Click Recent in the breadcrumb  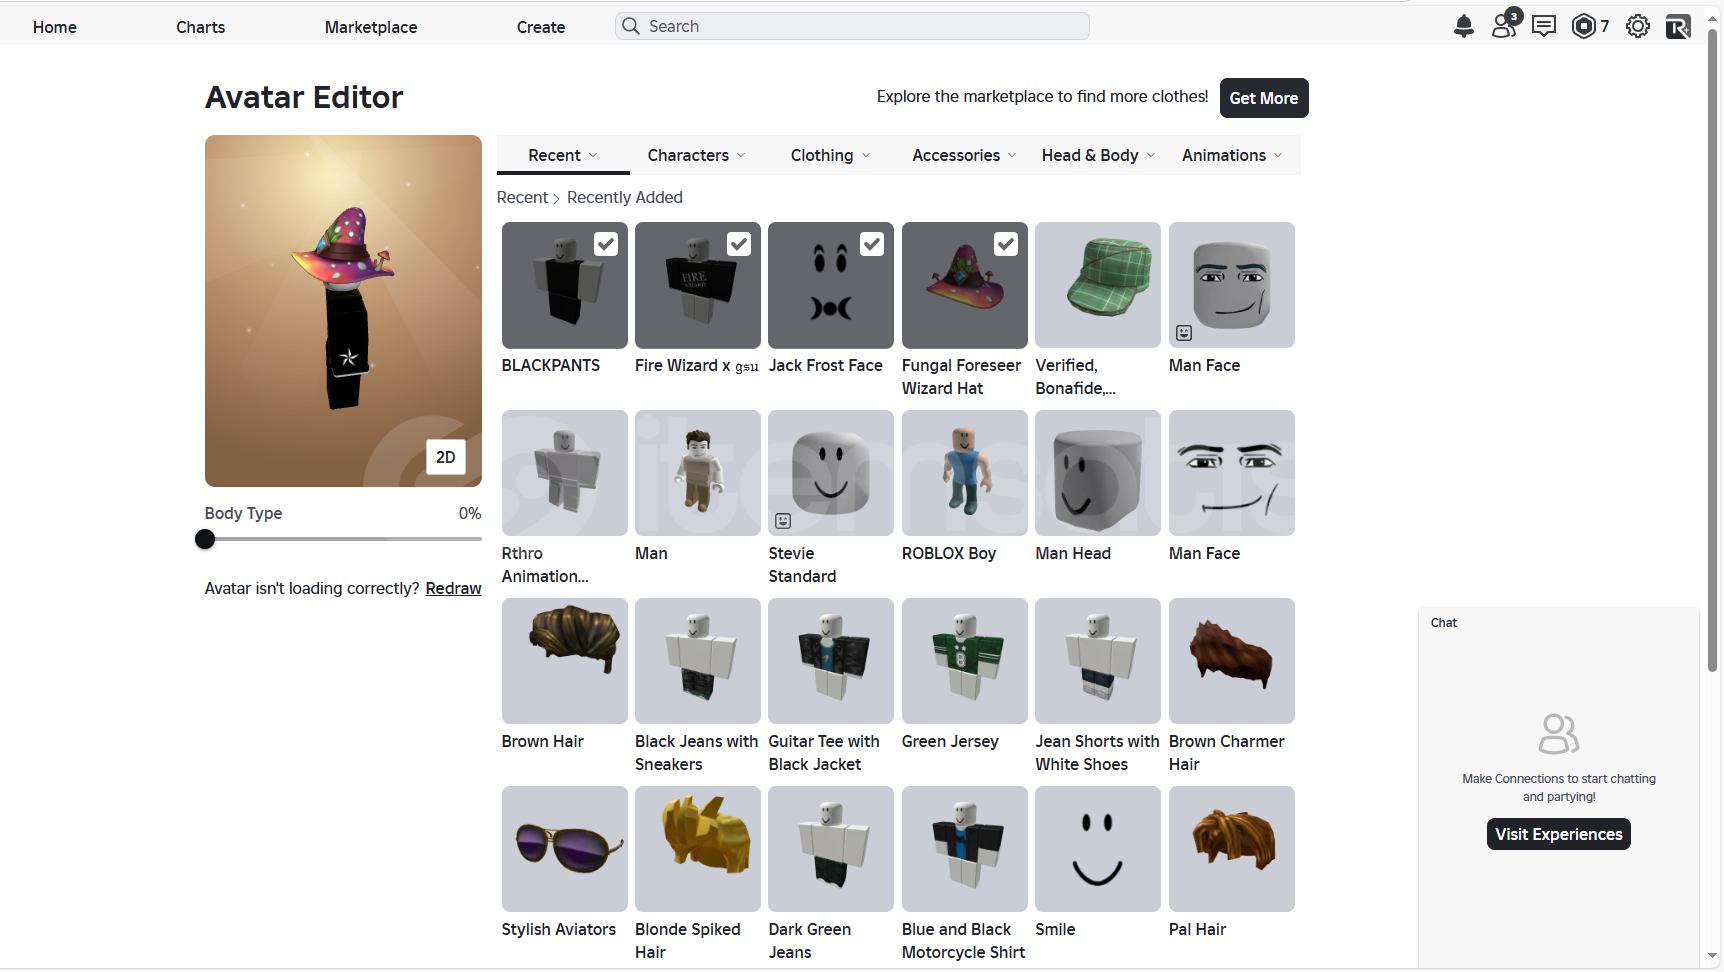pos(522,197)
